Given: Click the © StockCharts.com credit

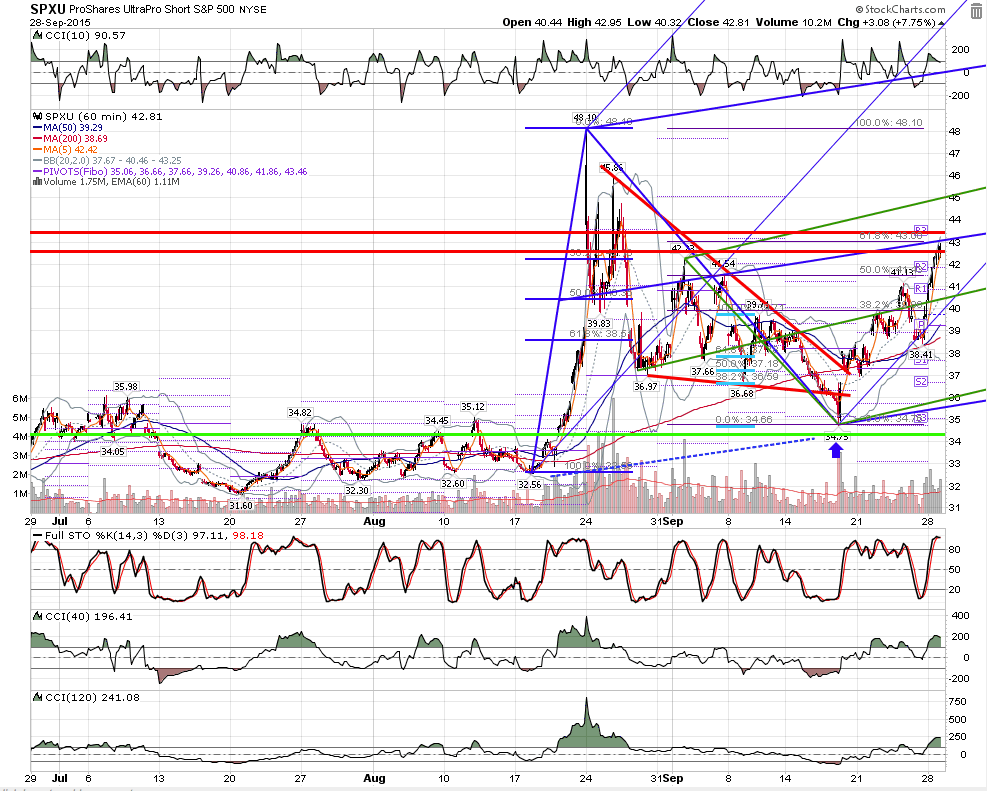Looking at the screenshot, I should click(x=900, y=9).
